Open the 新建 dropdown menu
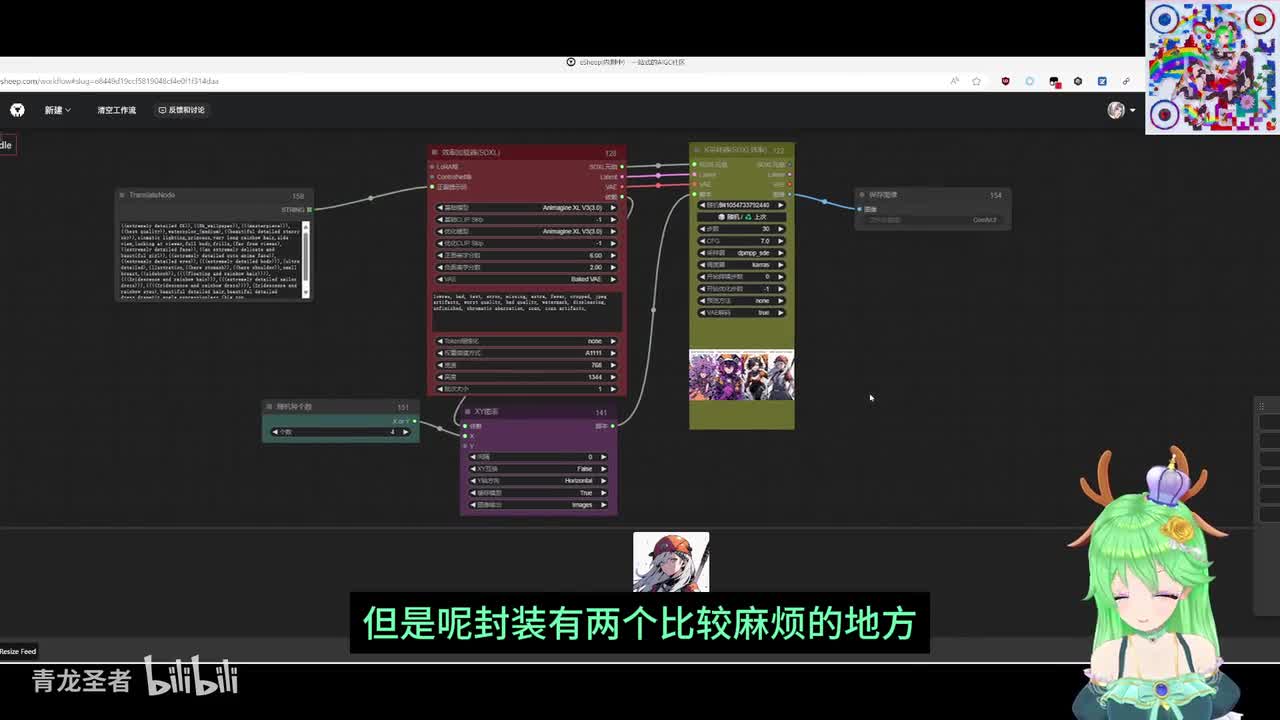The height and width of the screenshot is (720, 1280). [x=57, y=110]
